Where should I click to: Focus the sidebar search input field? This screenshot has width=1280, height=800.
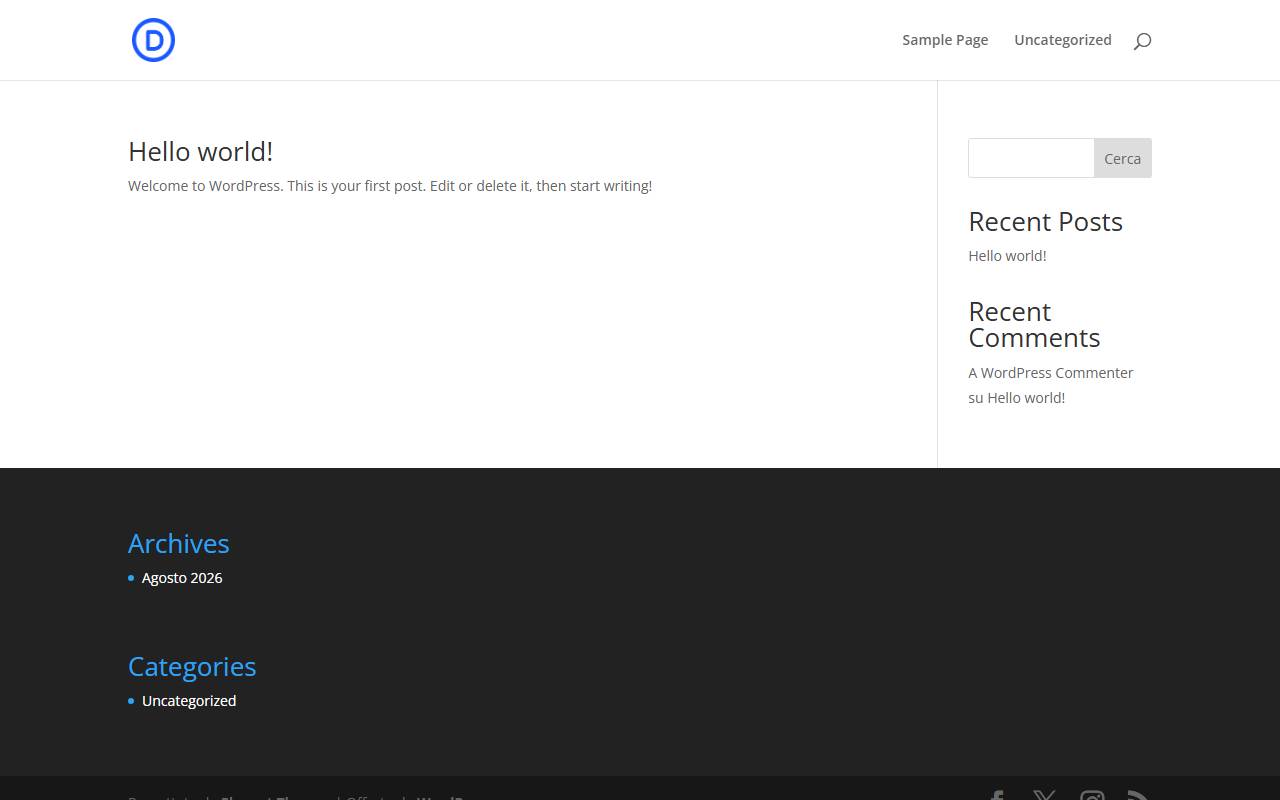[1031, 158]
